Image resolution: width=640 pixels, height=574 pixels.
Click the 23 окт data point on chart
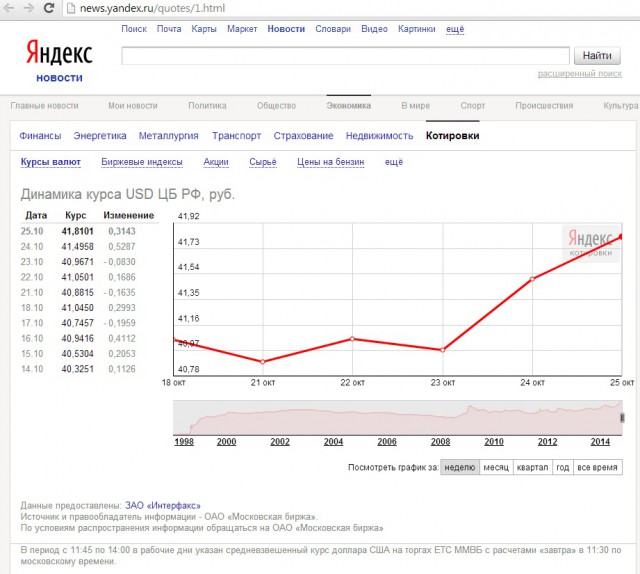click(x=443, y=350)
